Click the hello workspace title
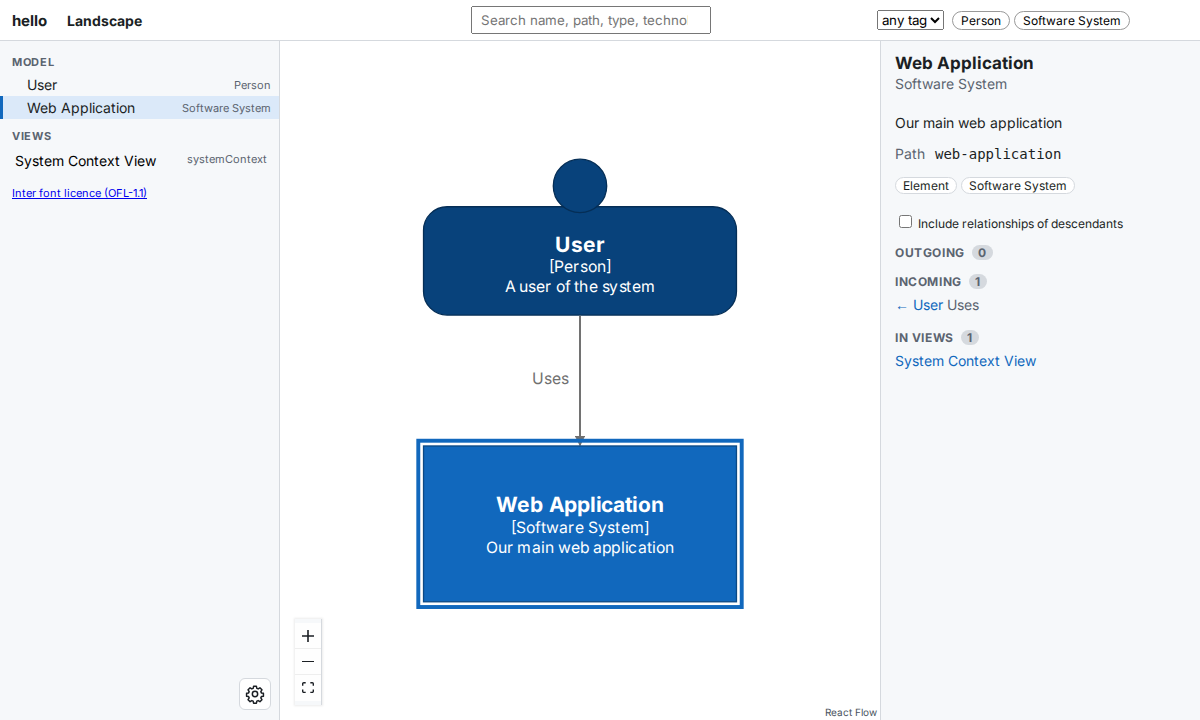 coord(29,21)
